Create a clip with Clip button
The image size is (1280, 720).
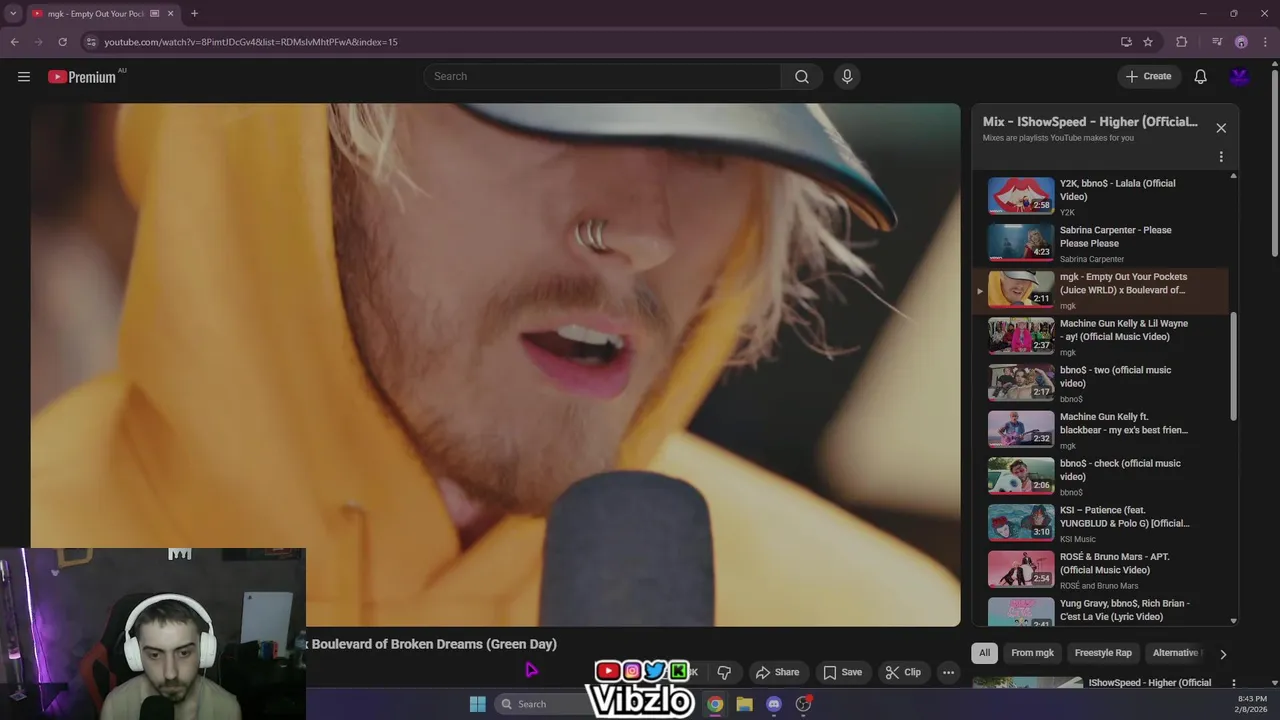coord(902,672)
